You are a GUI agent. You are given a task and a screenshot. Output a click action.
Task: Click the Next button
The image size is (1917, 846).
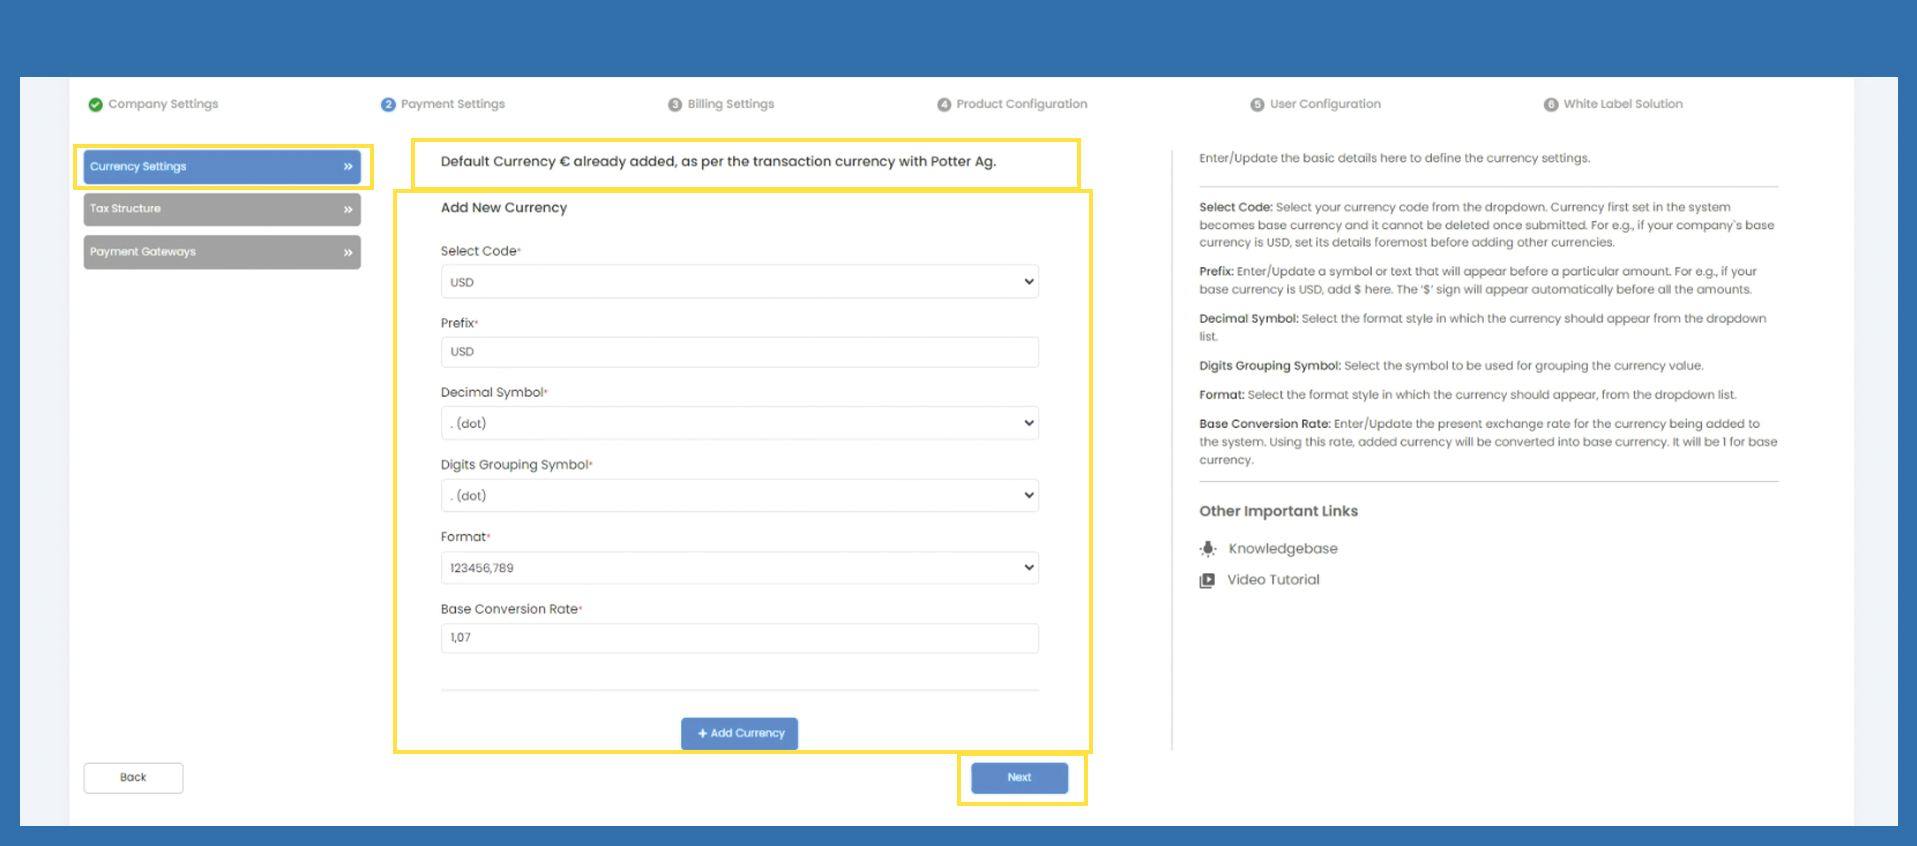pyautogui.click(x=1019, y=778)
